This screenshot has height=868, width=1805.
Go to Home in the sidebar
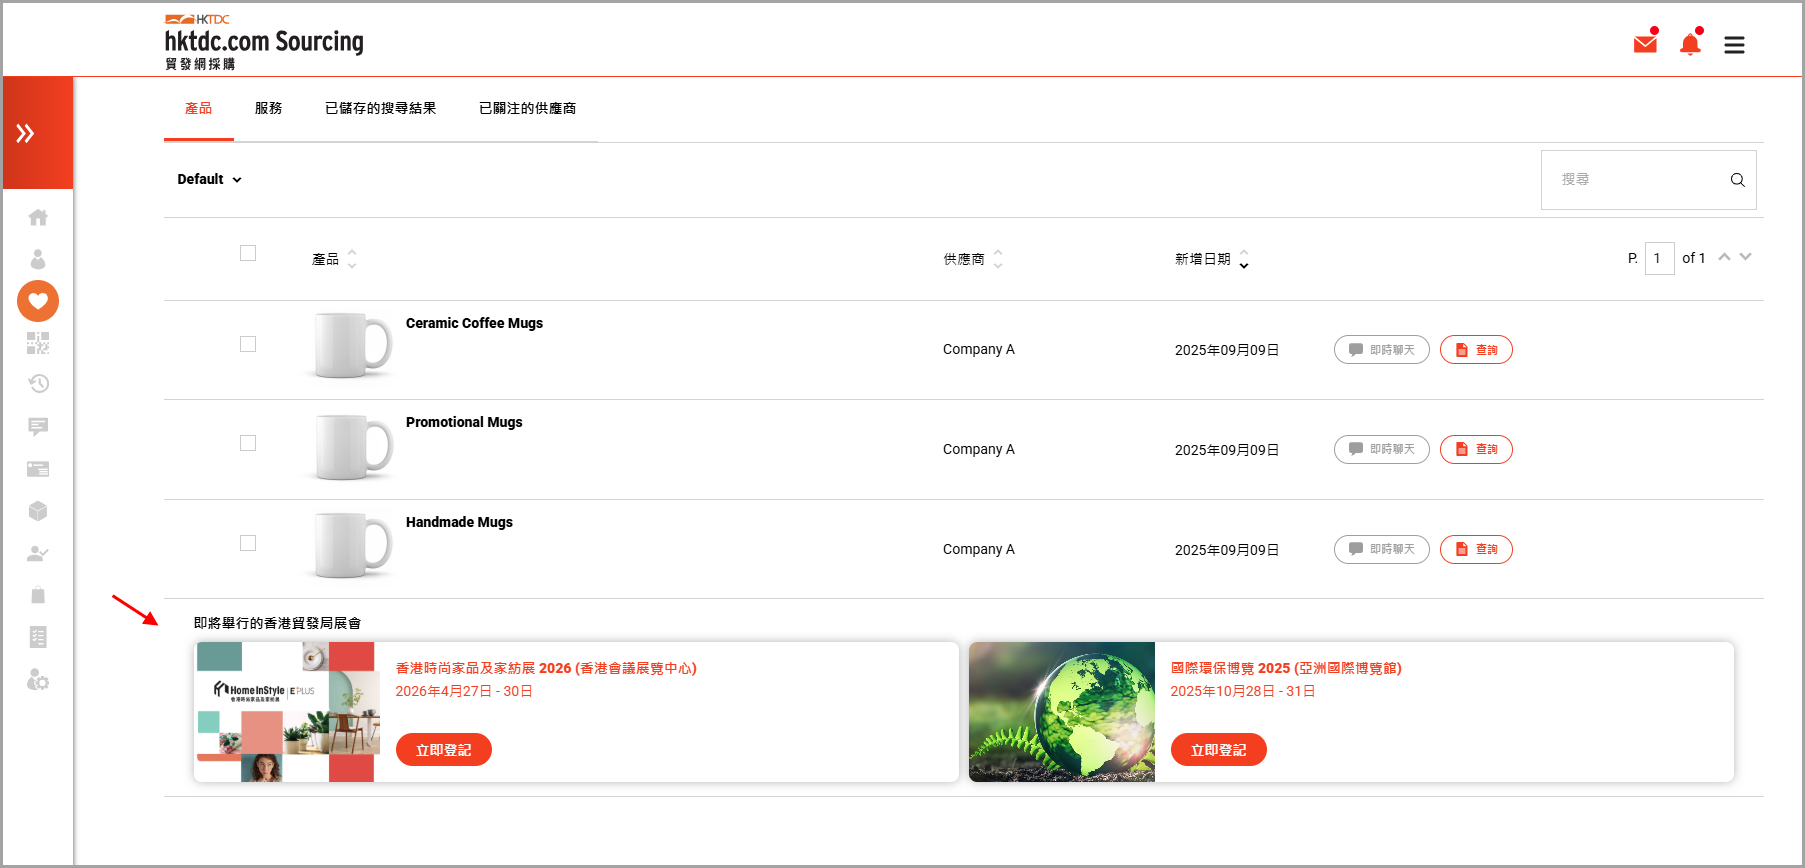38,217
